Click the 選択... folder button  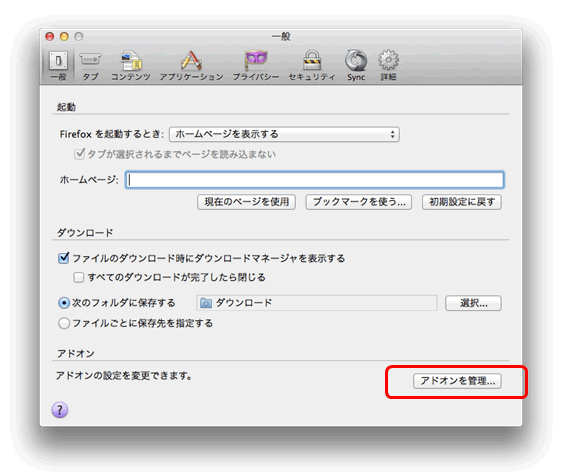pyautogui.click(x=473, y=303)
